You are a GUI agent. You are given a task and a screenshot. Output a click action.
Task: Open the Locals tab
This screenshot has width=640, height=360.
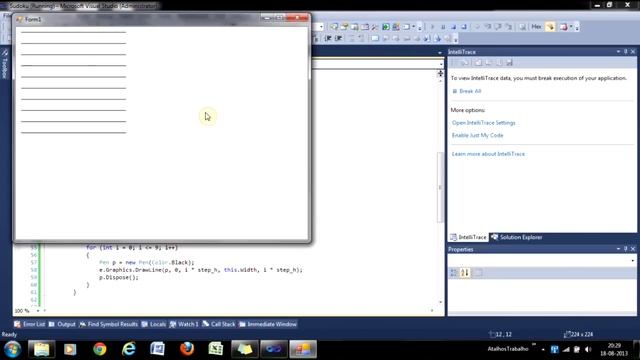[x=153, y=324]
